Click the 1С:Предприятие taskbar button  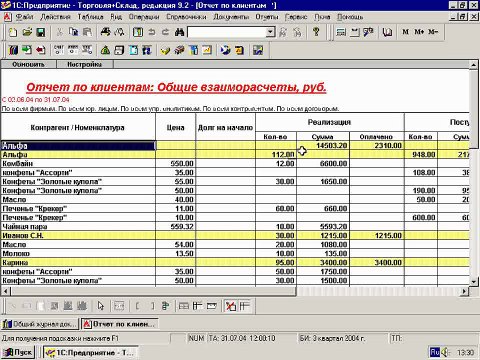tap(90, 352)
